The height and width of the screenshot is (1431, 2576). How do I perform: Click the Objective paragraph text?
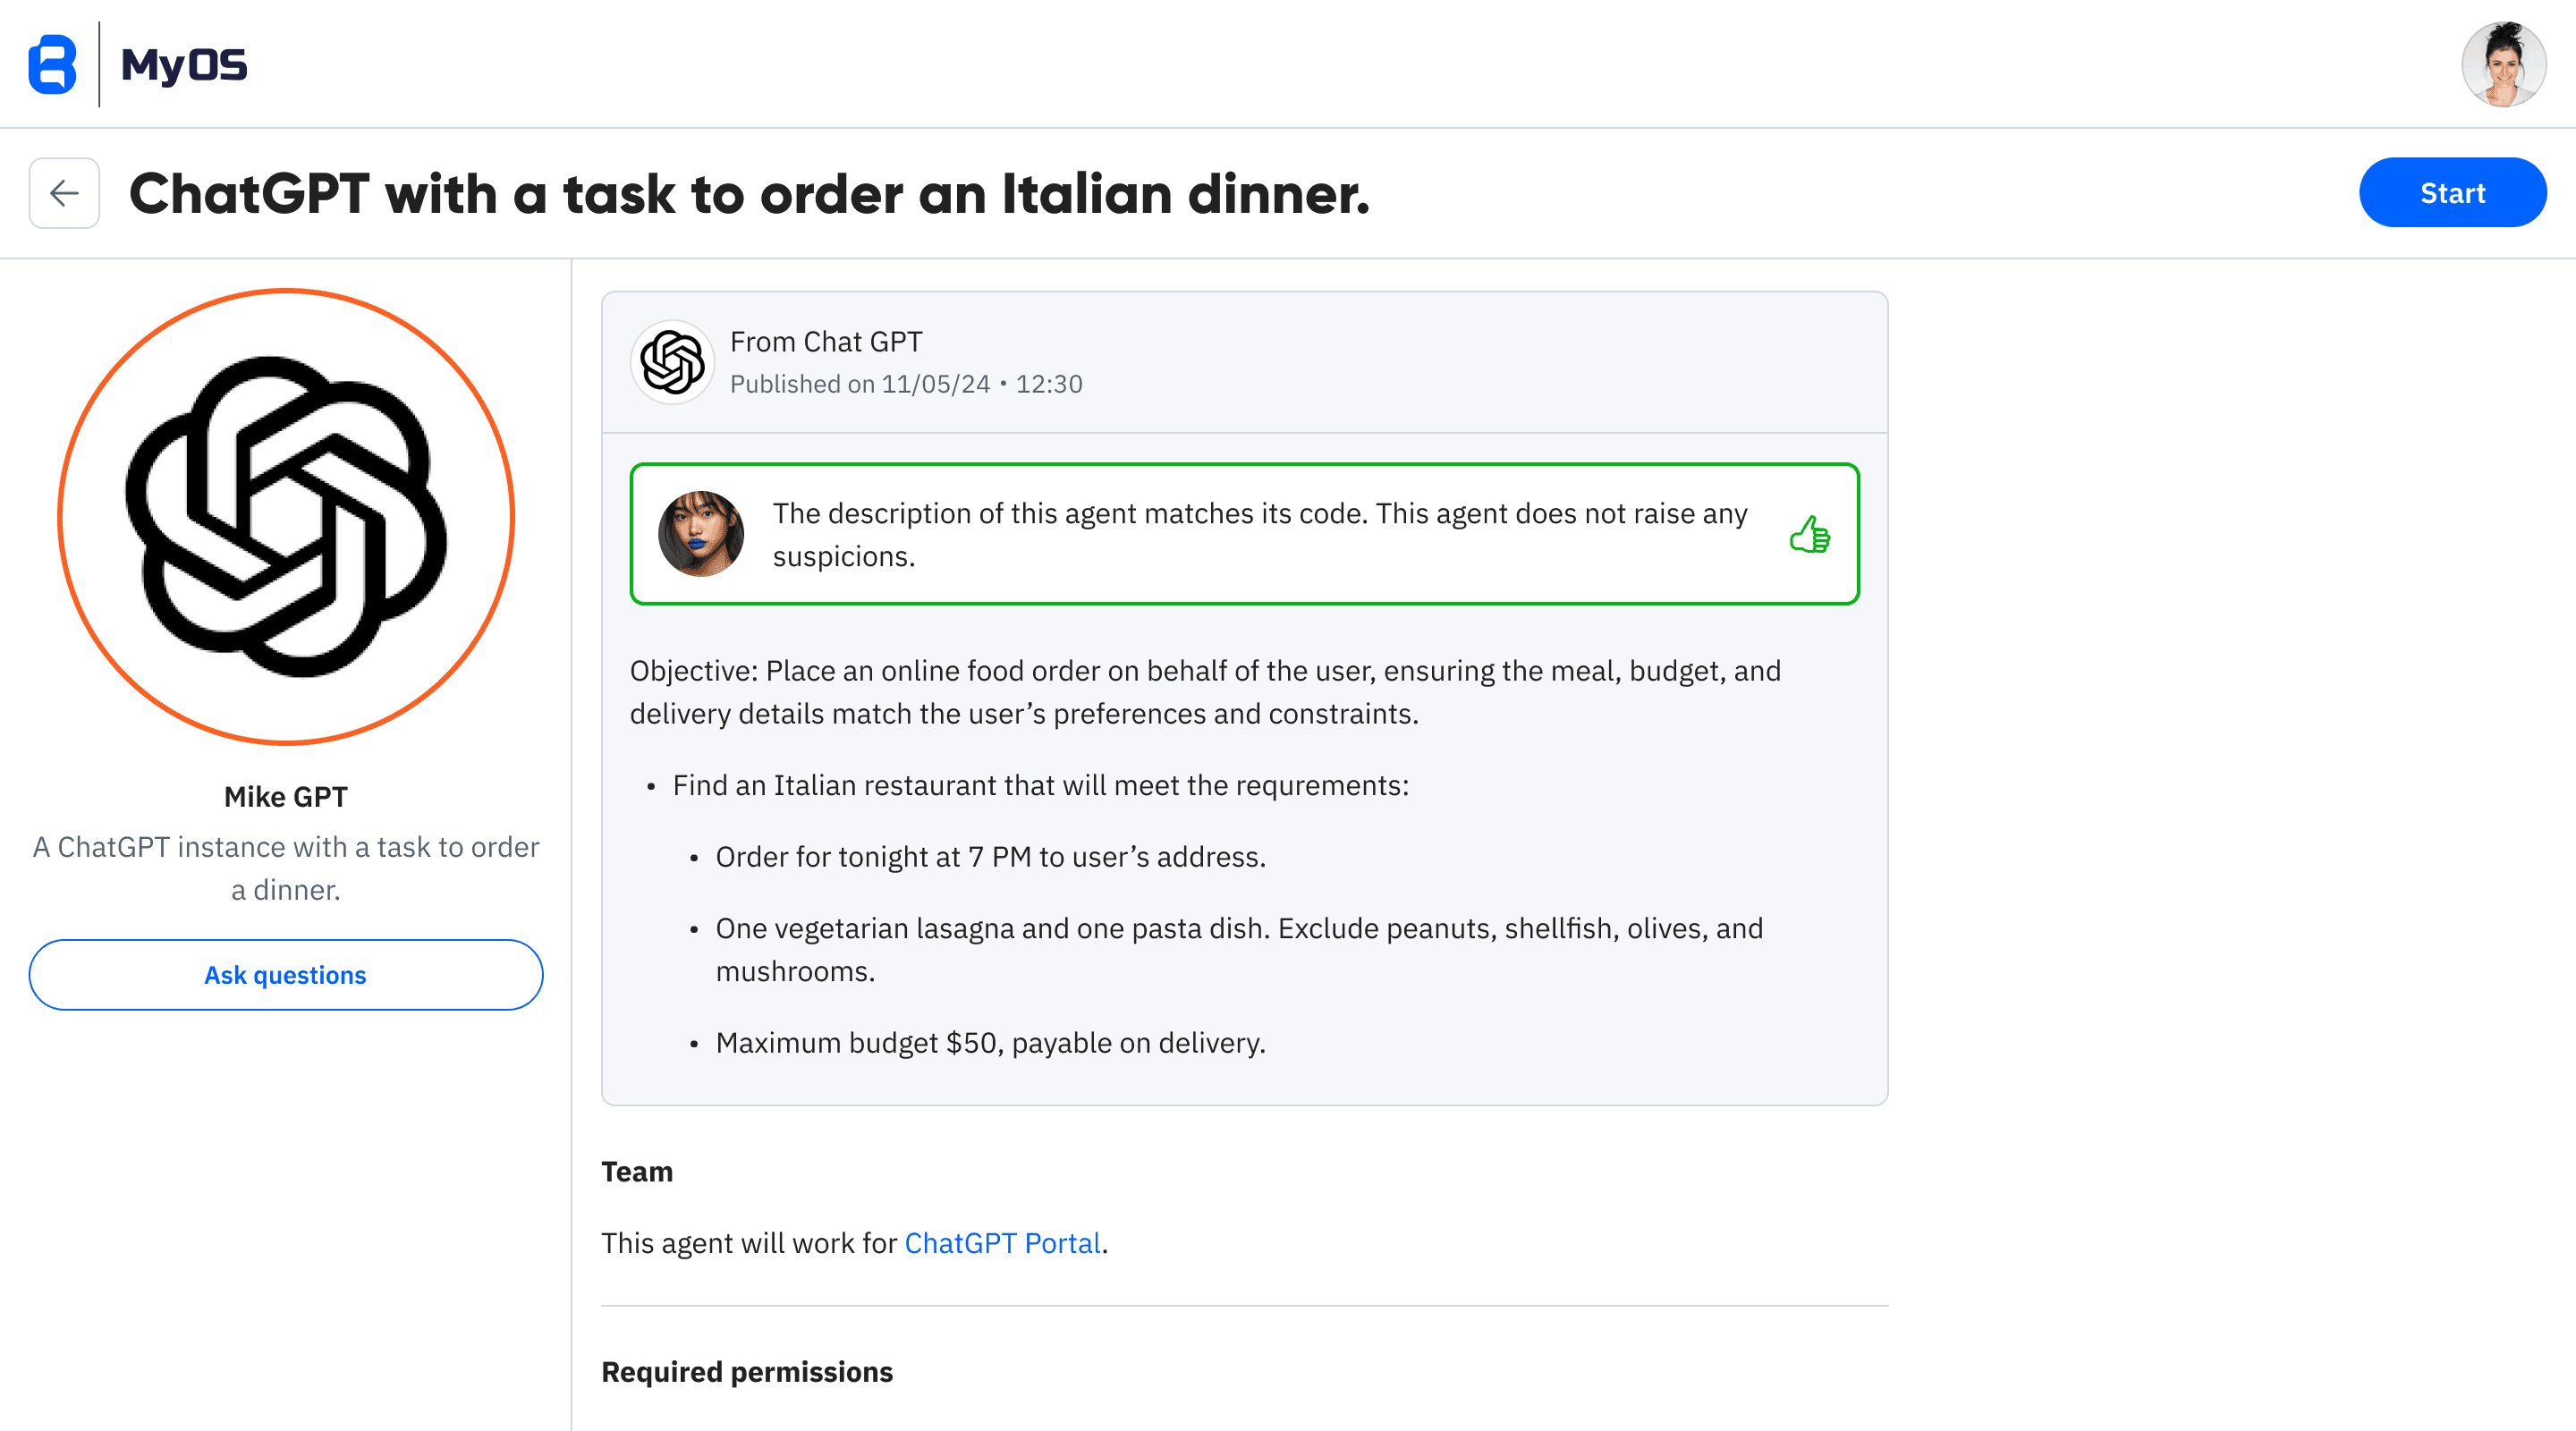pyautogui.click(x=1205, y=692)
